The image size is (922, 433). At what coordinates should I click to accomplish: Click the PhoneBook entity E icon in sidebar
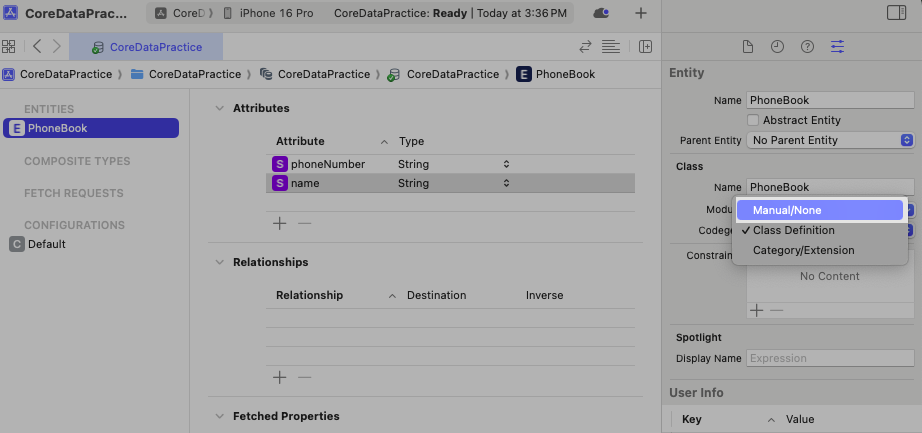coord(16,128)
